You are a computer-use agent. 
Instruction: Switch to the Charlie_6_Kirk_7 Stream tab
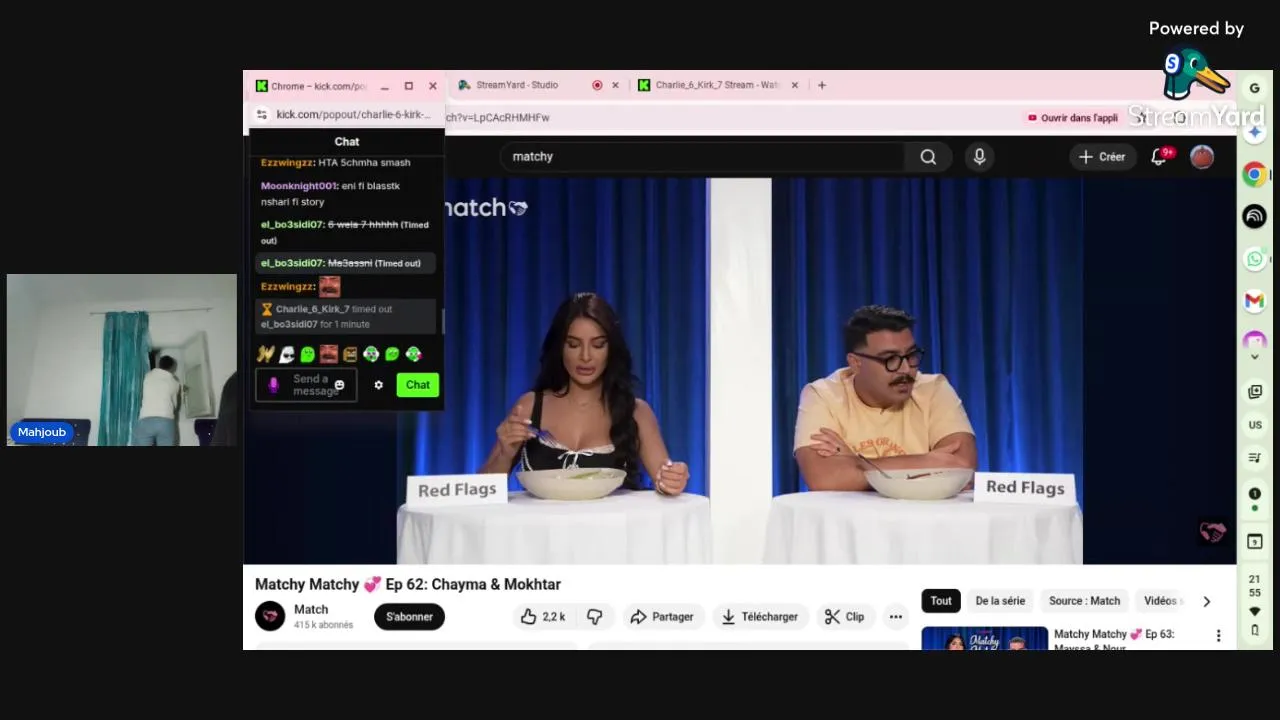[718, 85]
